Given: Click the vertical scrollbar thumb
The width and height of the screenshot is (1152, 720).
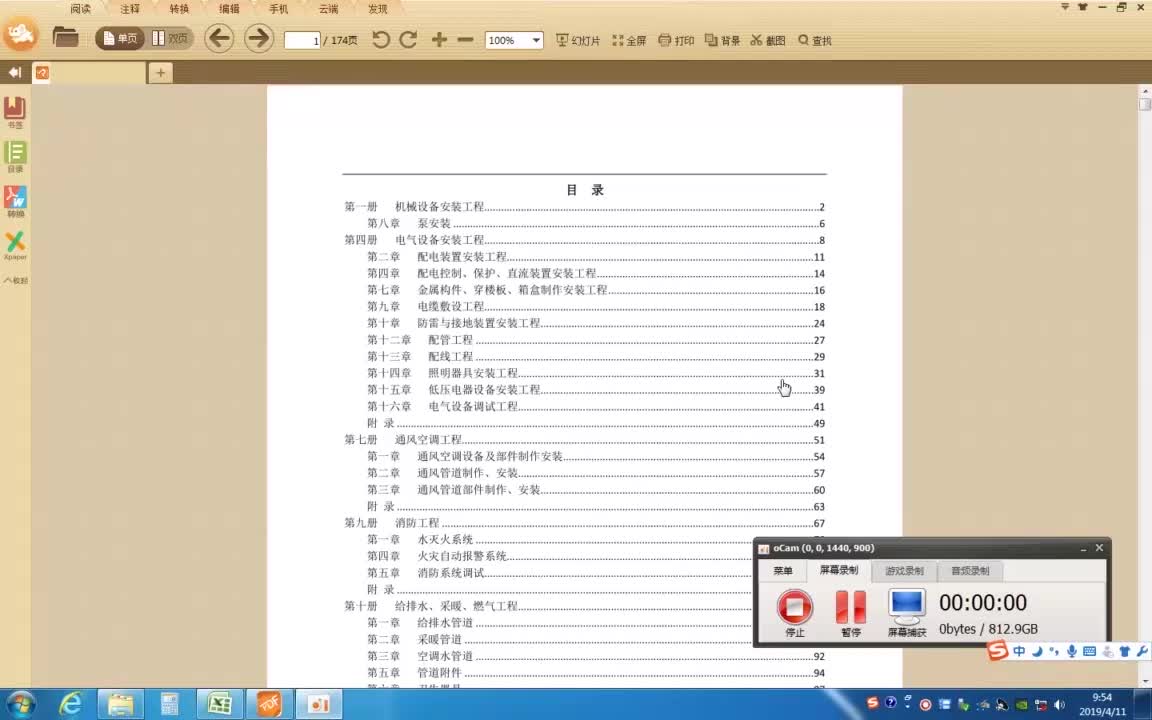Looking at the screenshot, I should click(1145, 104).
